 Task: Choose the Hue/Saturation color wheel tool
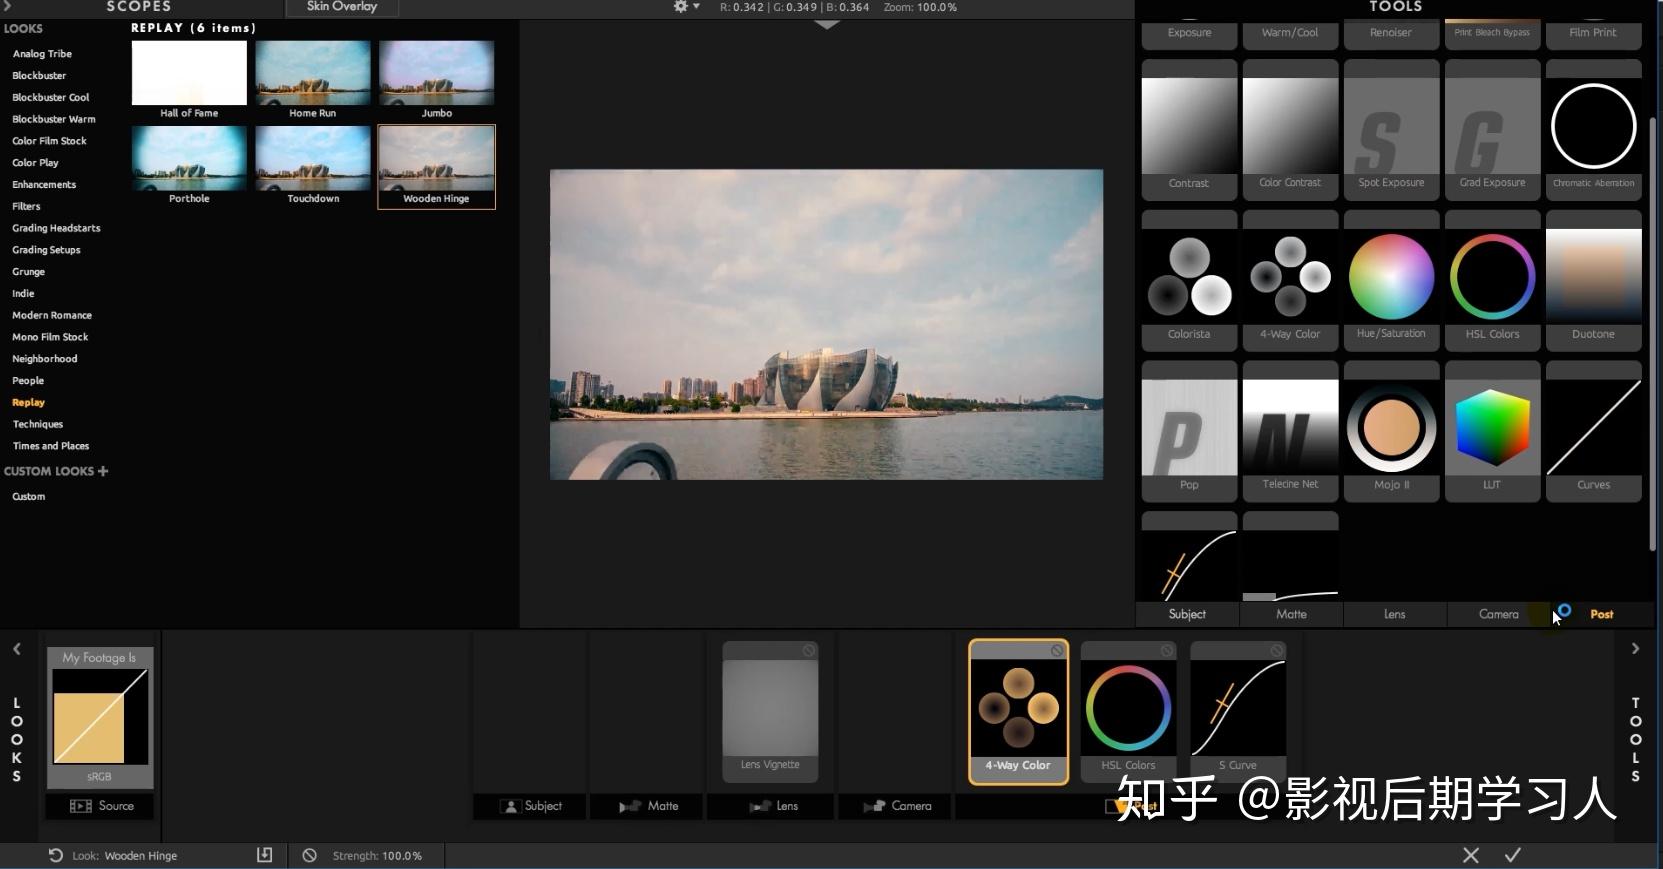click(1391, 280)
